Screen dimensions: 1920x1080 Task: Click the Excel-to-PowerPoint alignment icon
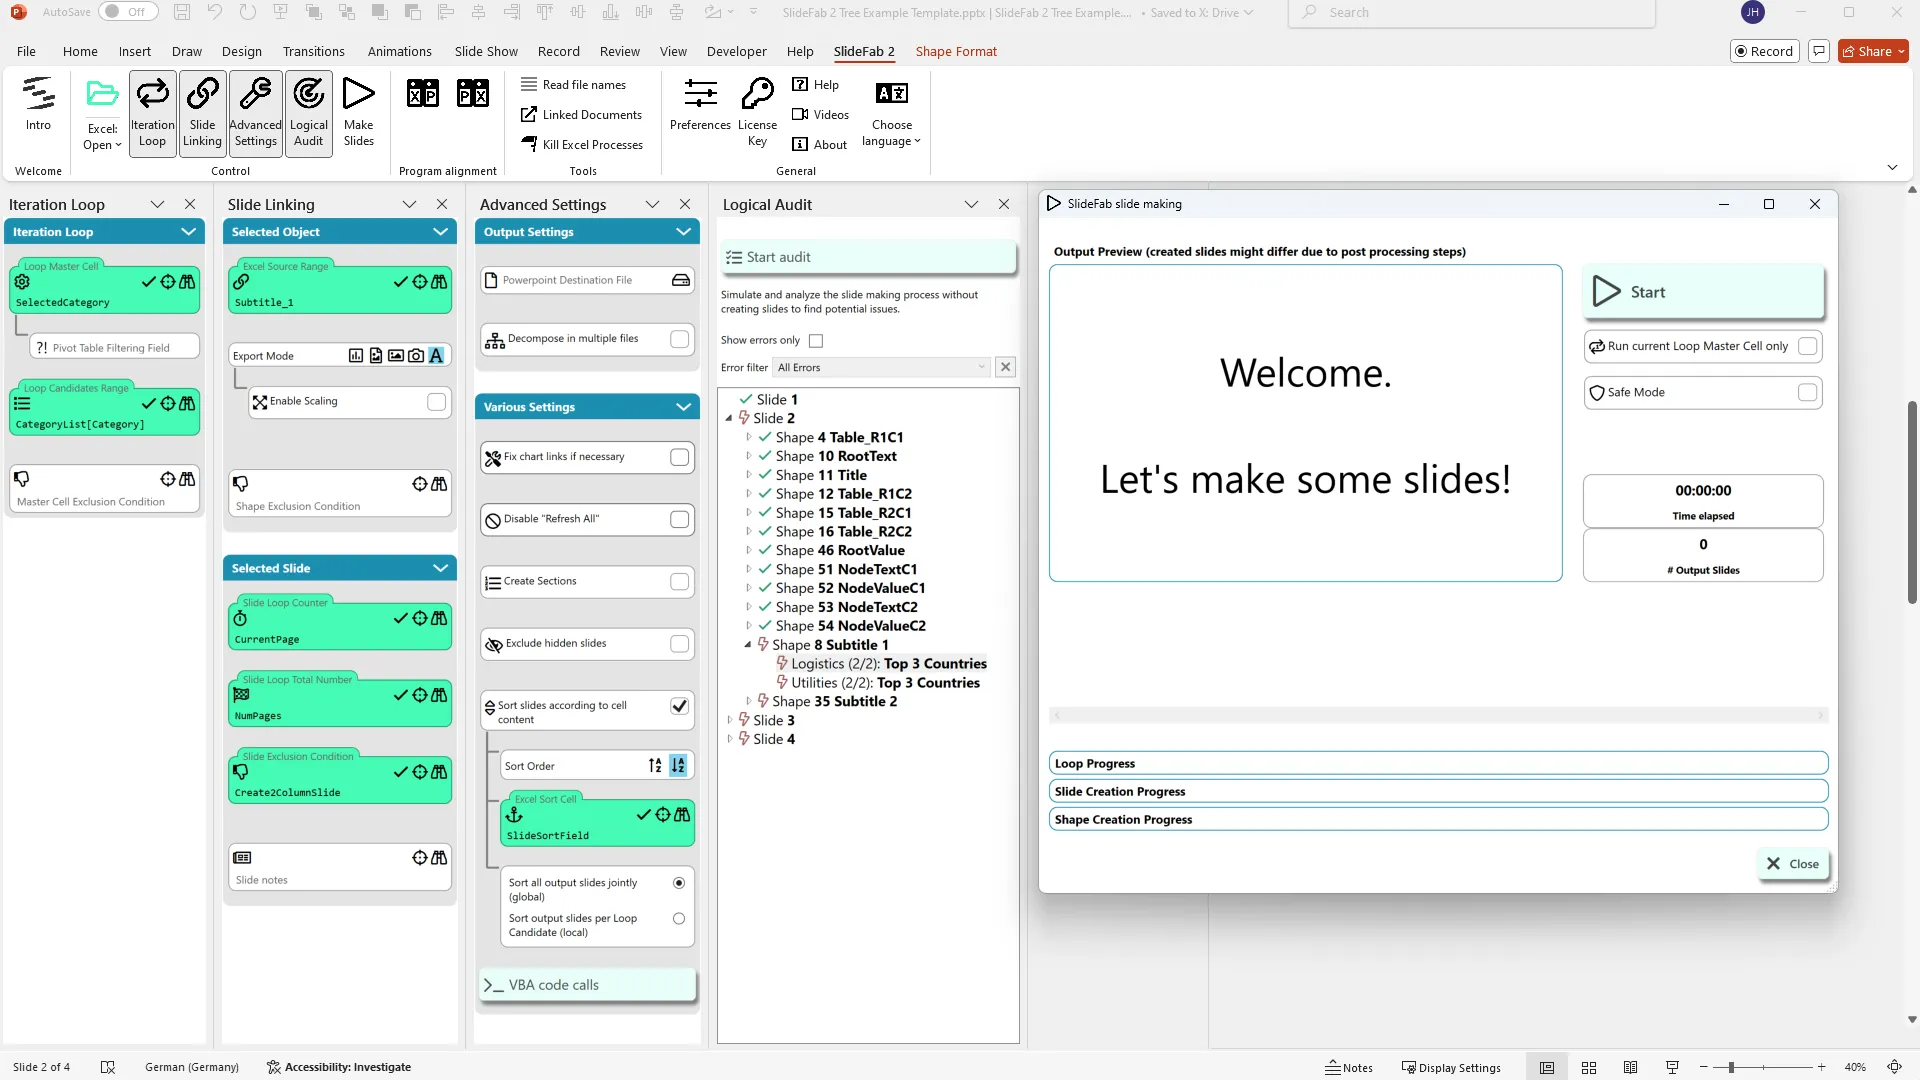[x=422, y=93]
